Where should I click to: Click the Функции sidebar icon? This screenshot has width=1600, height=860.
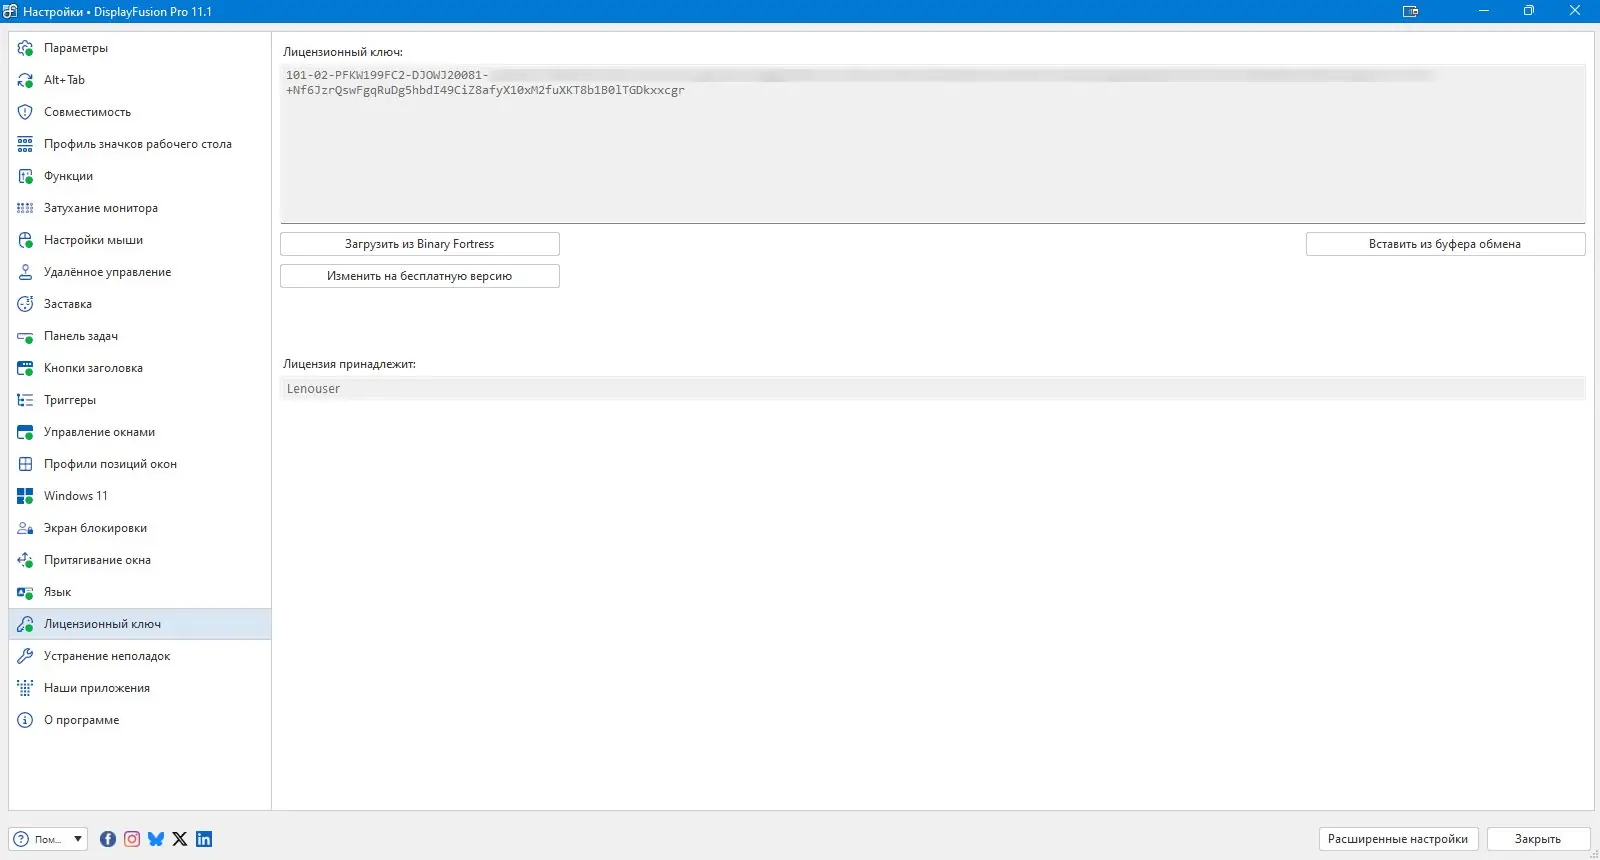[25, 176]
